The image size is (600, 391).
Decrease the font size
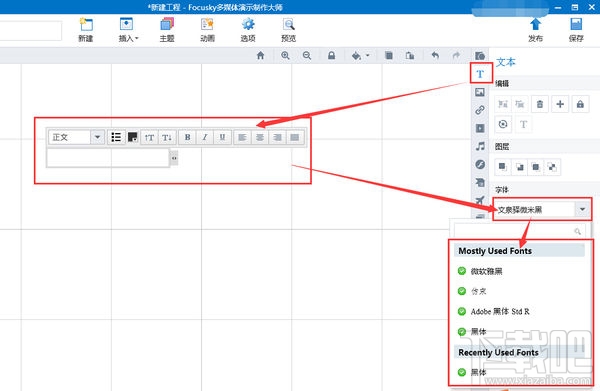[167, 137]
